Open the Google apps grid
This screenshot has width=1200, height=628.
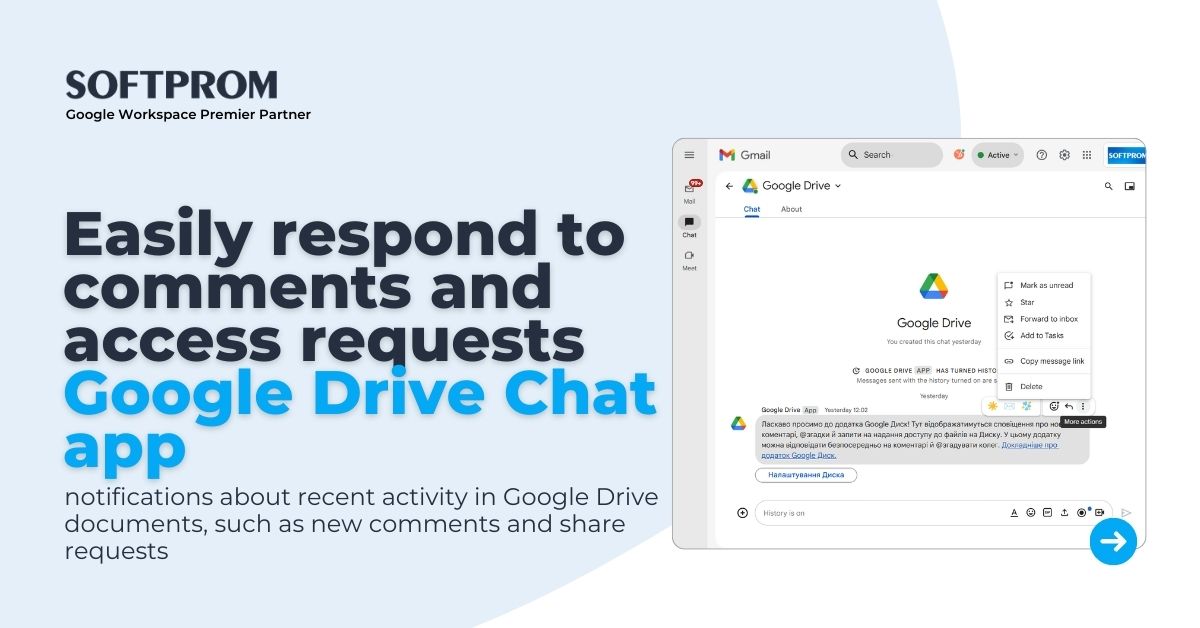pos(1087,155)
